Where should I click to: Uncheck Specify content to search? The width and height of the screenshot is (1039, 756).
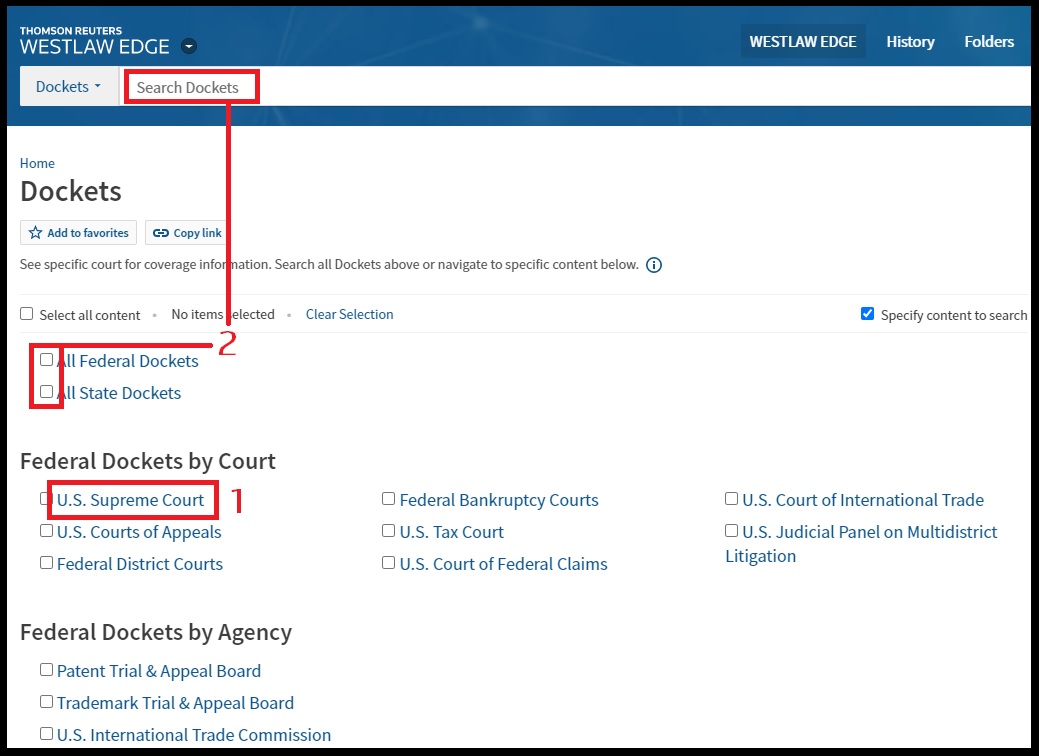(x=867, y=314)
